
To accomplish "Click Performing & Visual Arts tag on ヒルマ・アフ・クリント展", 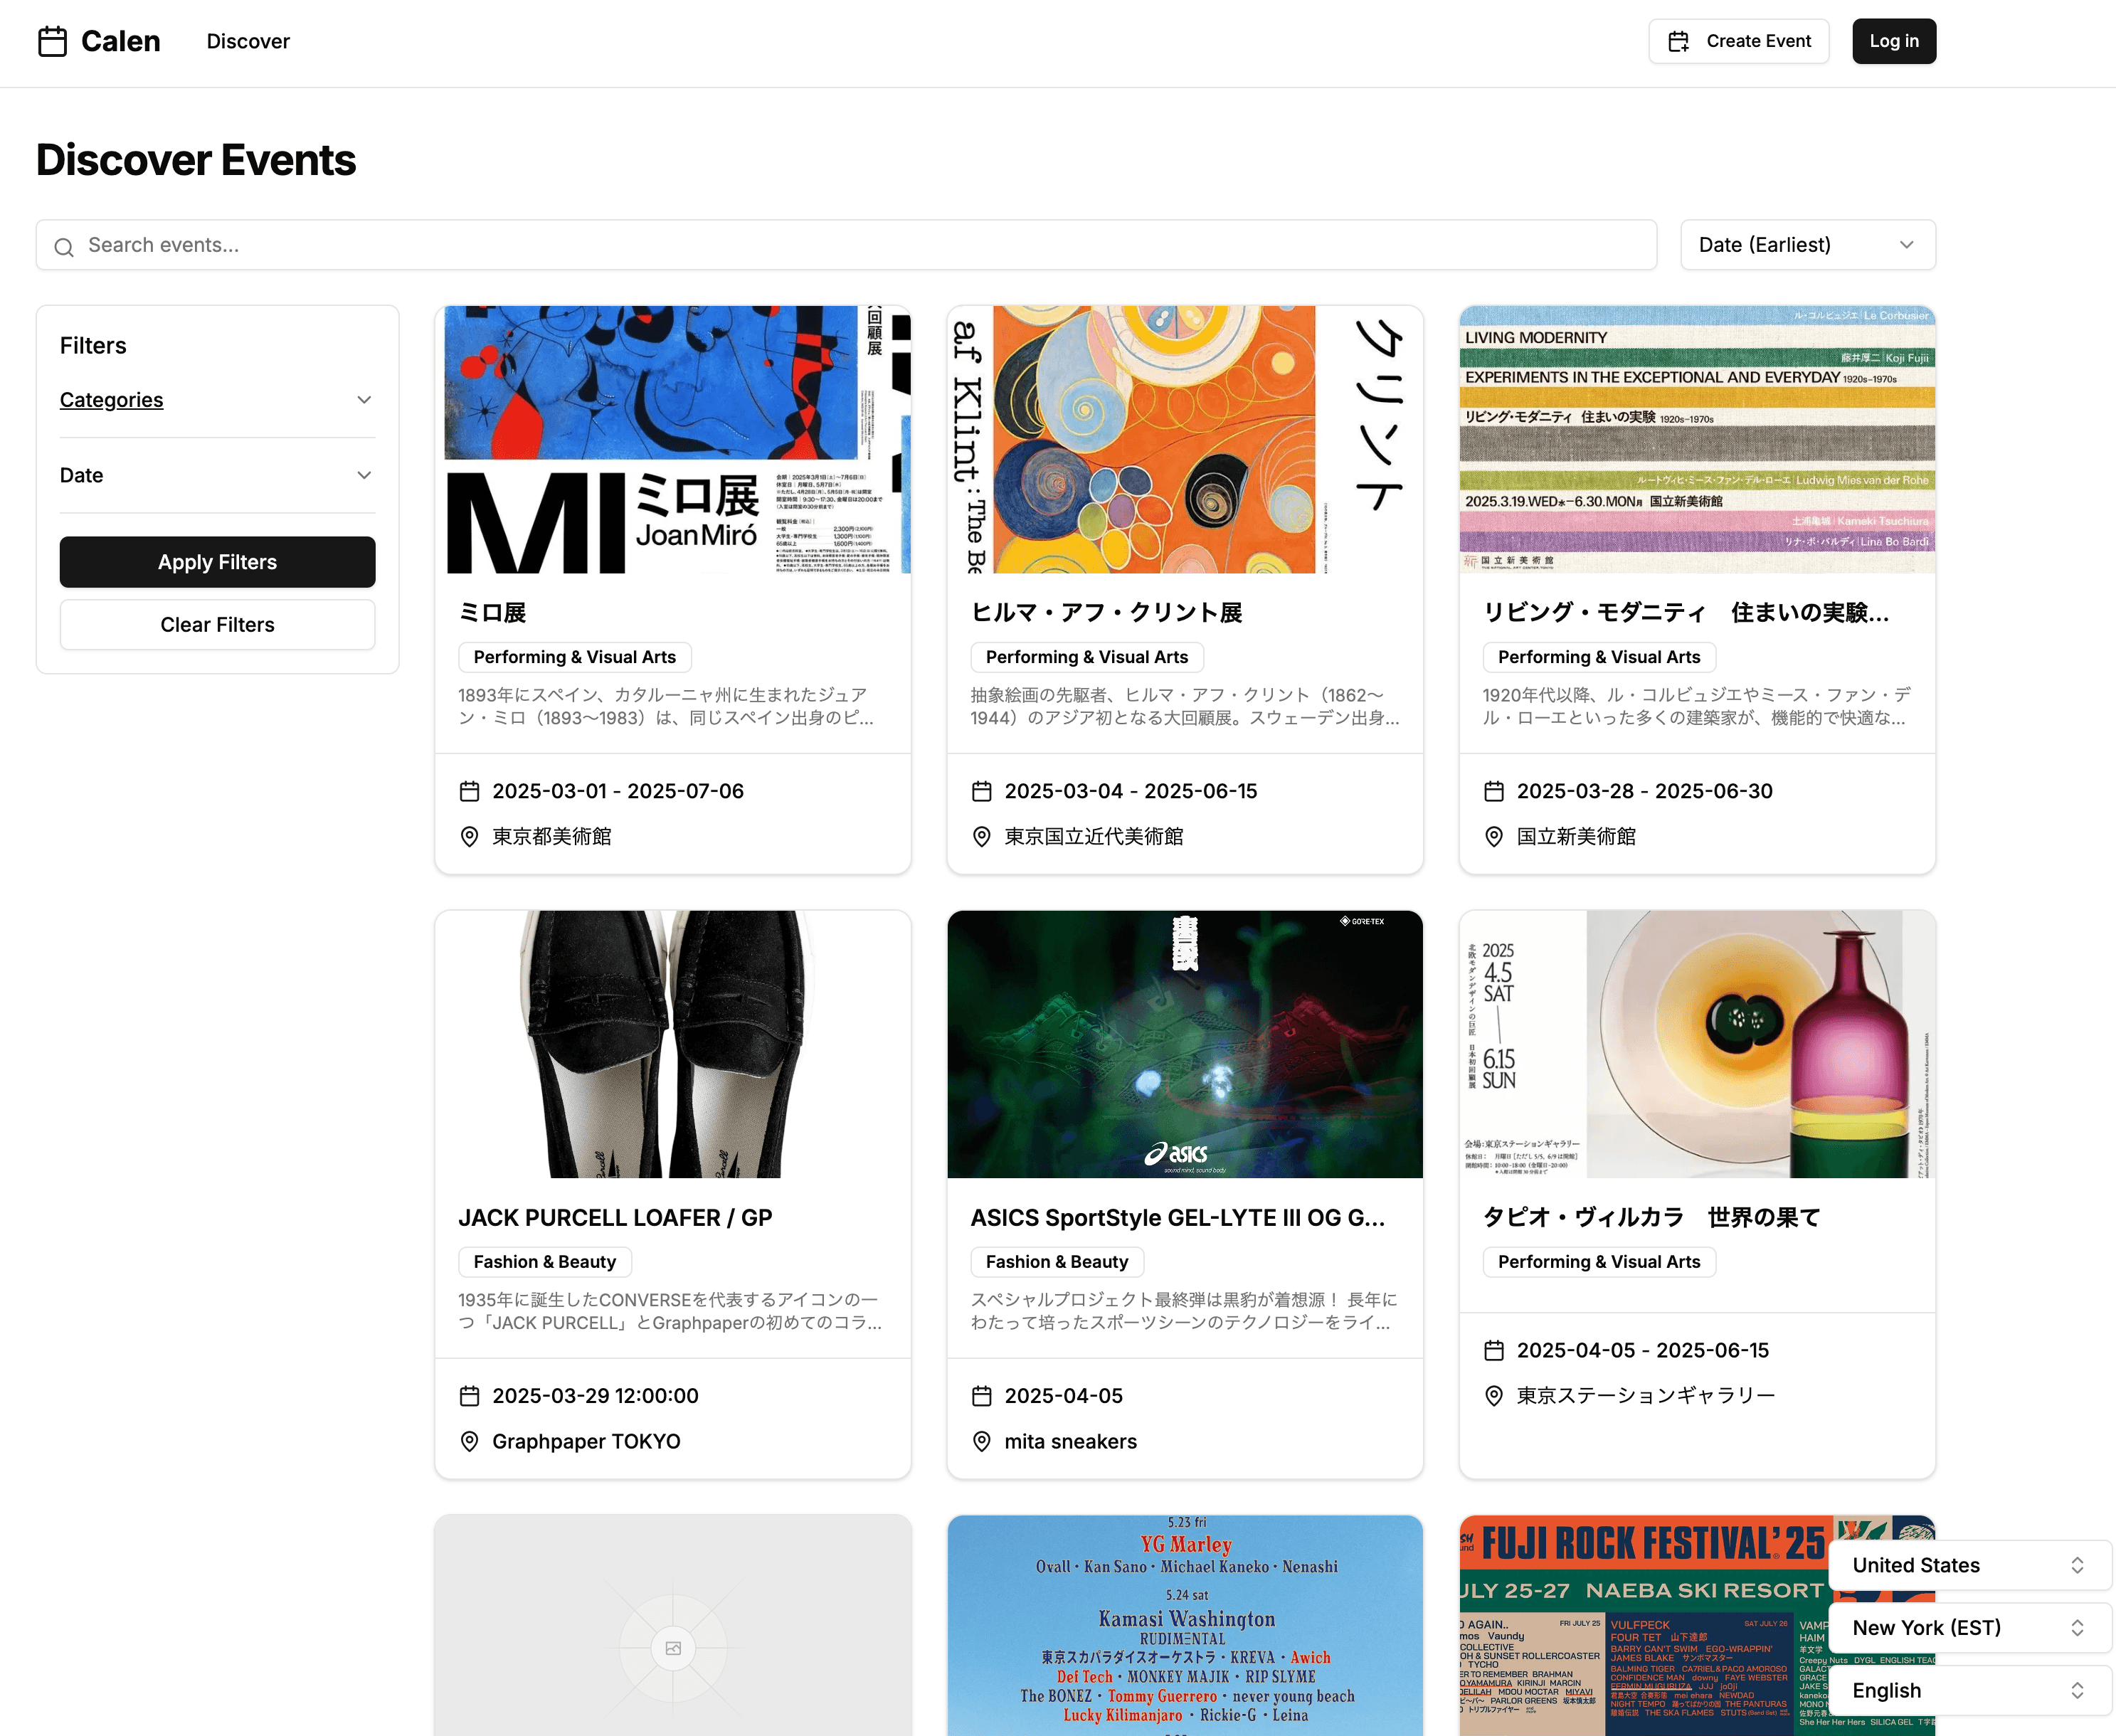I will click(x=1087, y=657).
